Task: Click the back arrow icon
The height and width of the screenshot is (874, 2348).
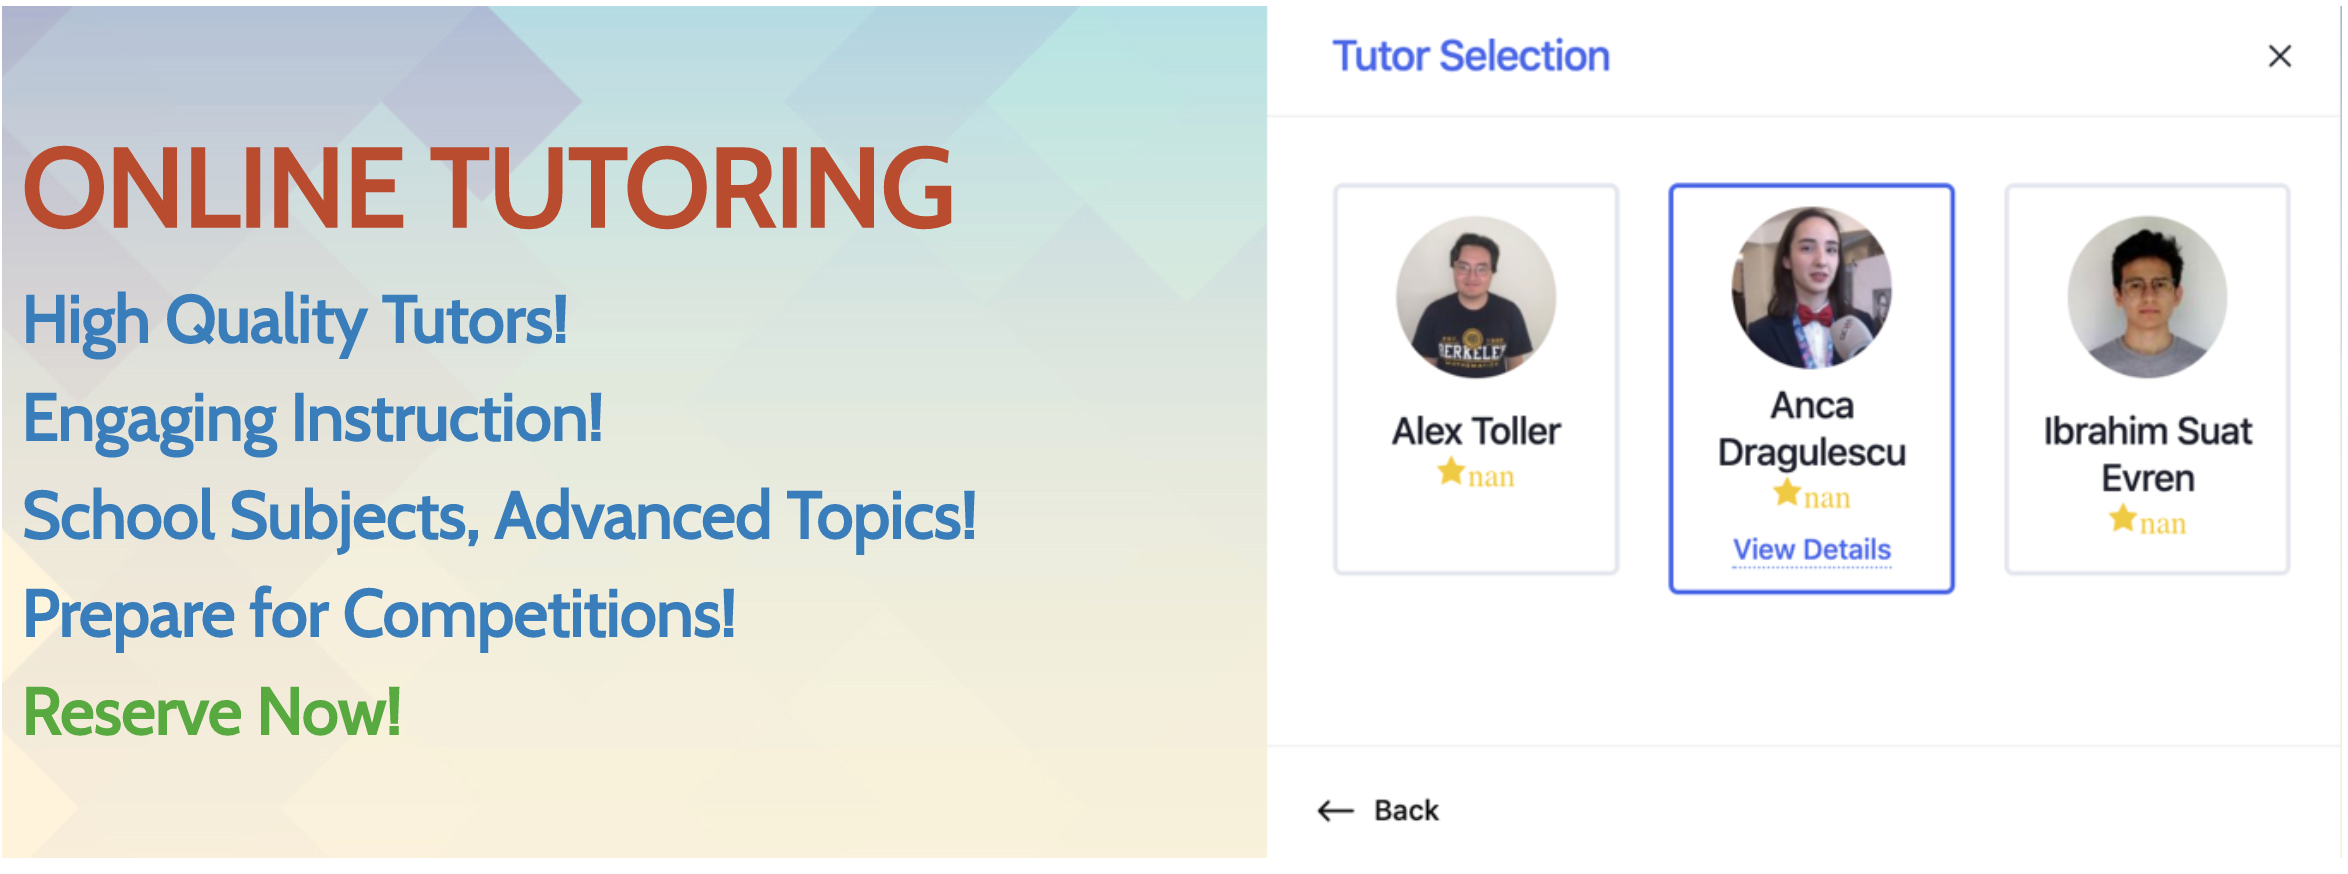Action: [1335, 810]
